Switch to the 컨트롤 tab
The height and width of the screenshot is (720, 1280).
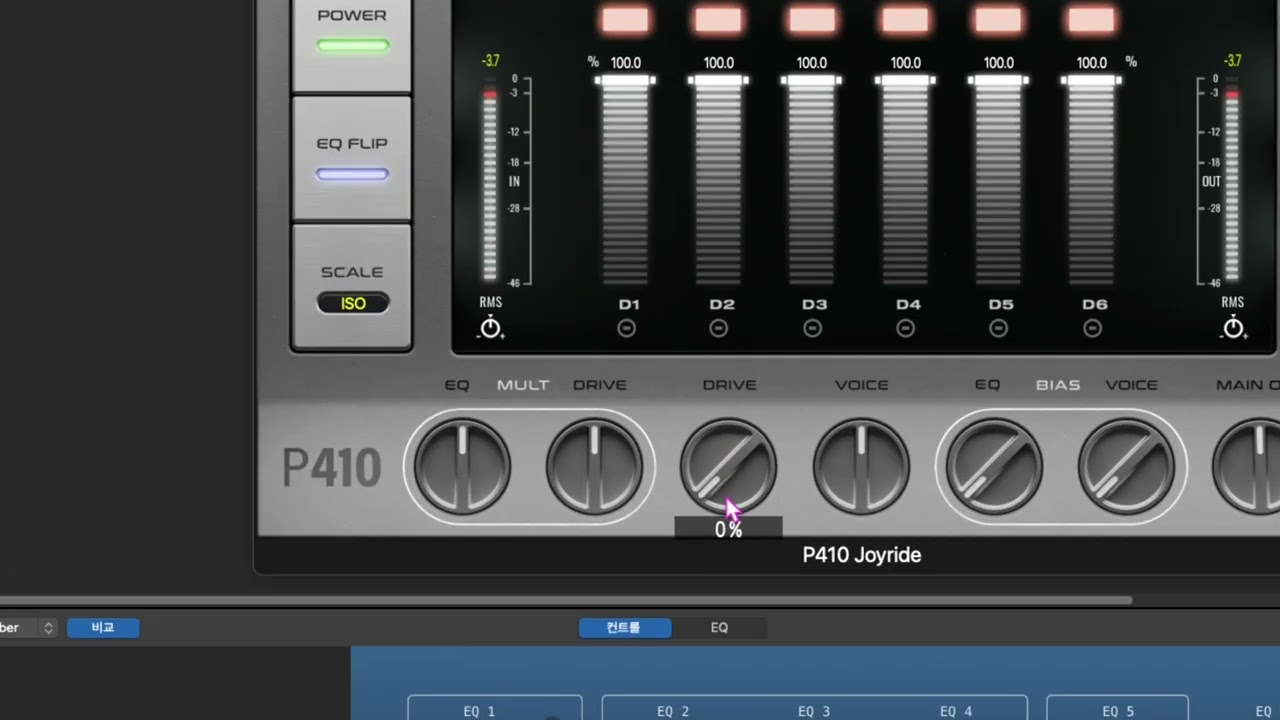(x=624, y=628)
